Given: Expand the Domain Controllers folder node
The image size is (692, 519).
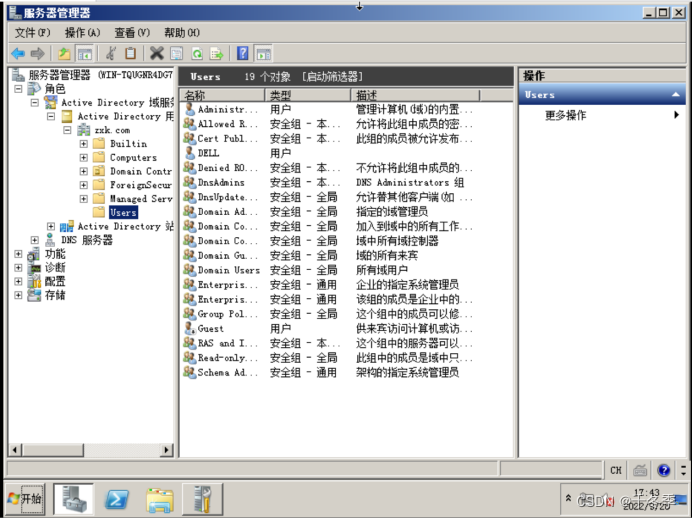Looking at the screenshot, I should pyautogui.click(x=83, y=171).
